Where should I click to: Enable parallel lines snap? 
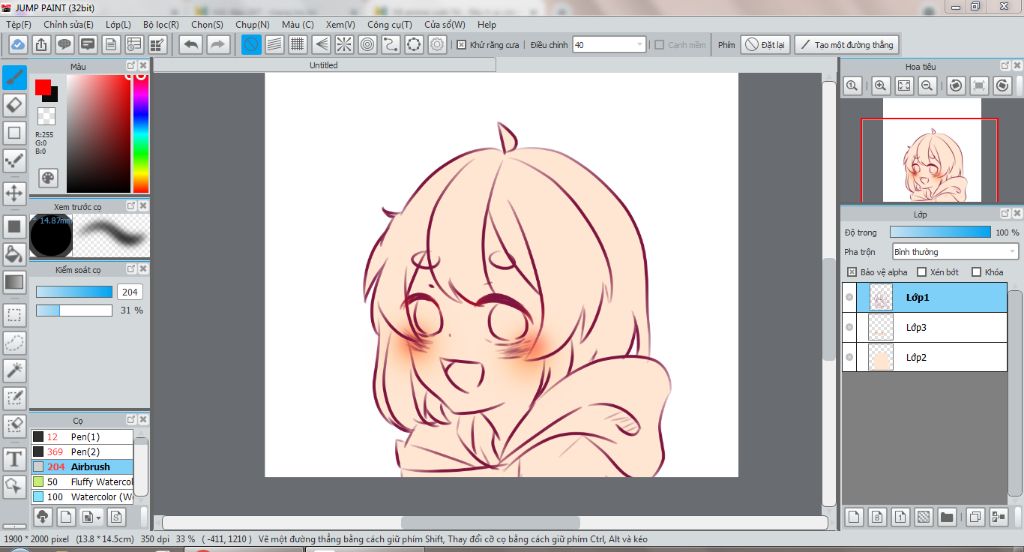274,44
